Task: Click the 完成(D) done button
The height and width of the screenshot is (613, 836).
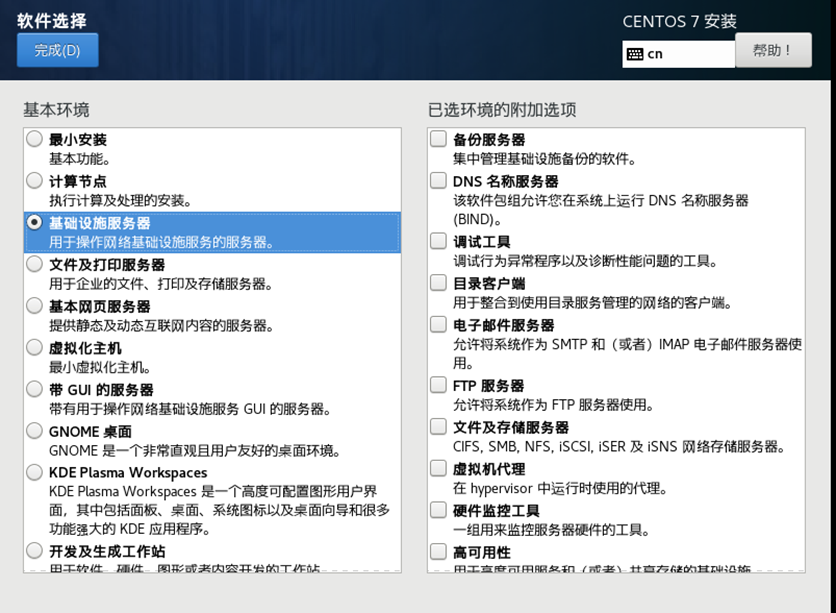Action: [x=58, y=50]
